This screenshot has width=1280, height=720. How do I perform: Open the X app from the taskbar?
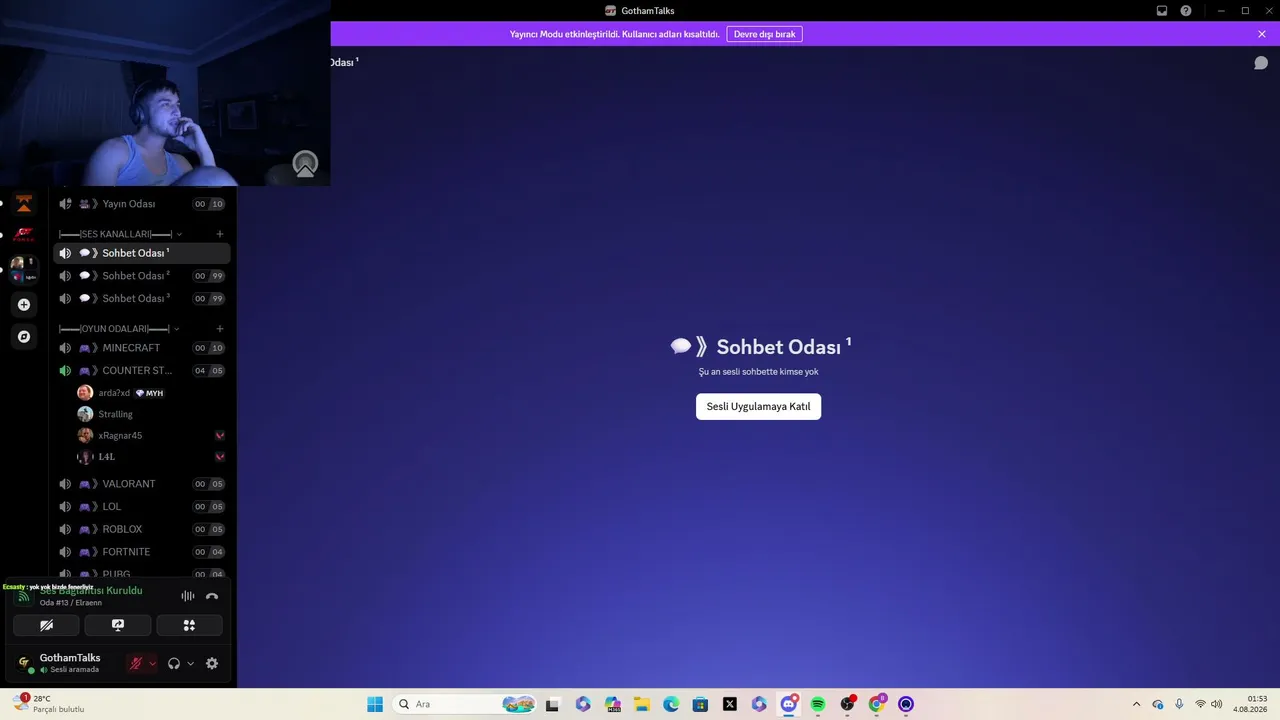(x=730, y=704)
